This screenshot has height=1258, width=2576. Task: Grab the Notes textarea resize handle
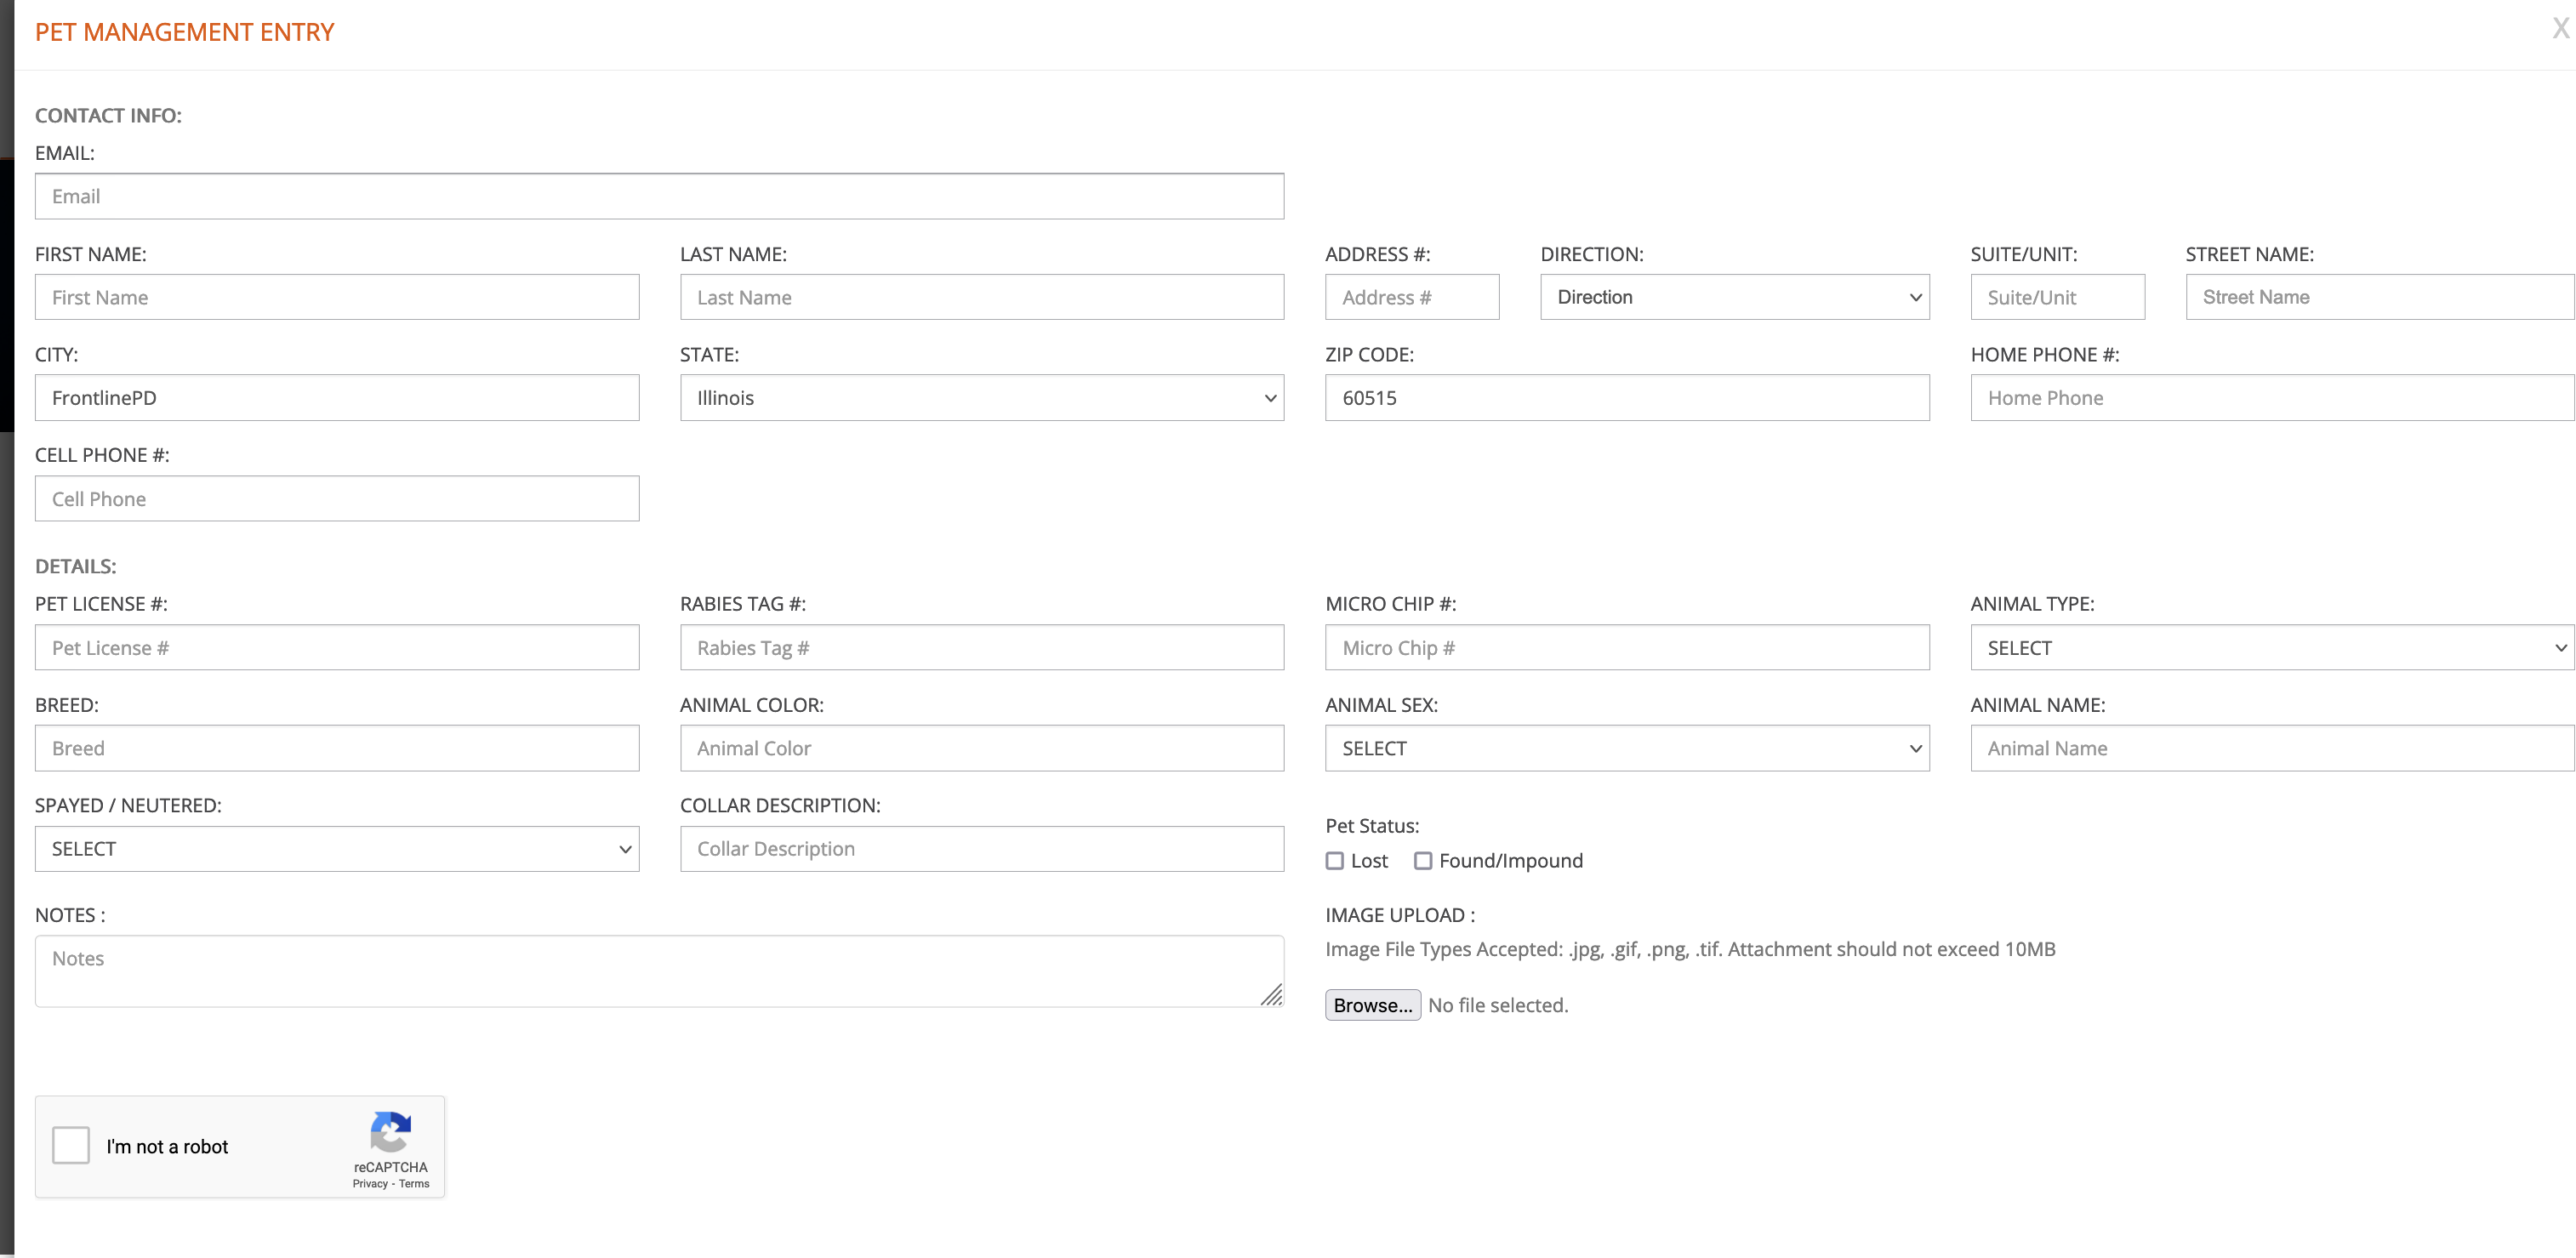(1272, 995)
